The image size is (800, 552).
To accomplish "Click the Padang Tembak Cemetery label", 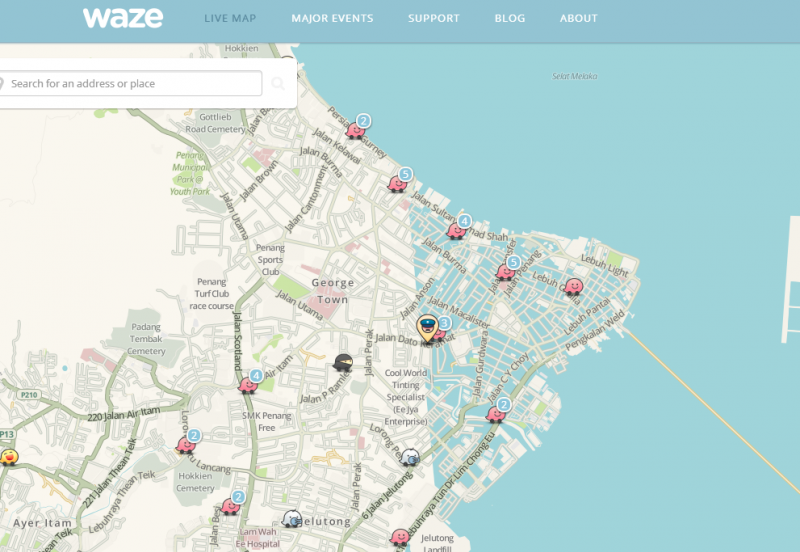I will [146, 339].
